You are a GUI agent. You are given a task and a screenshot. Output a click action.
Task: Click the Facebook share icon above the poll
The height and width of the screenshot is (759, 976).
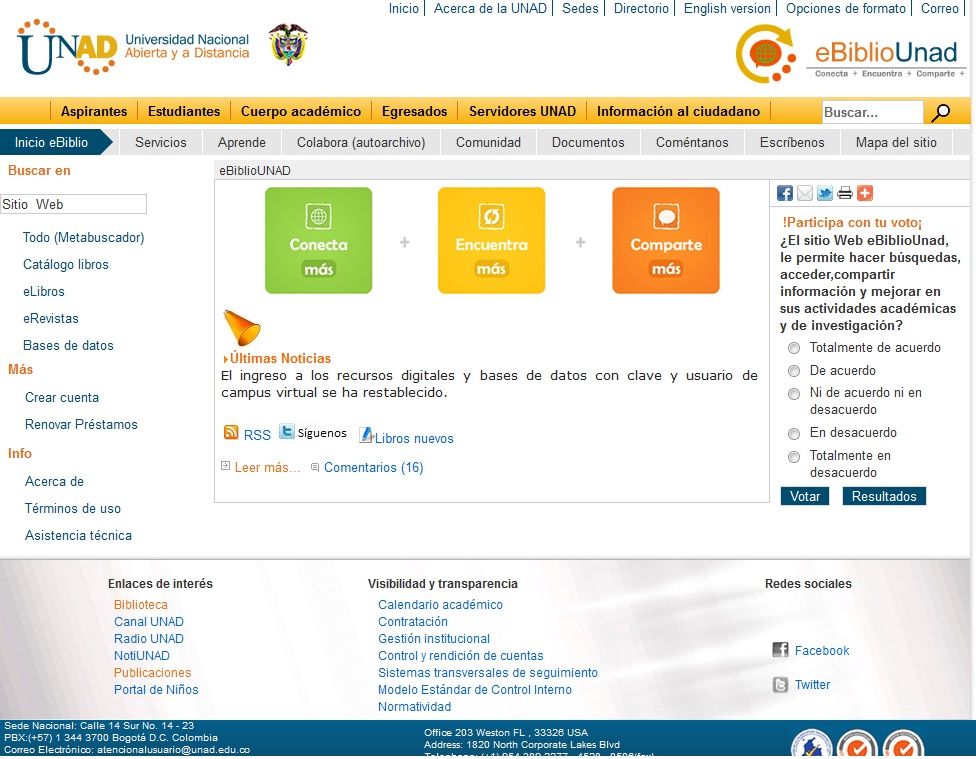tap(784, 193)
